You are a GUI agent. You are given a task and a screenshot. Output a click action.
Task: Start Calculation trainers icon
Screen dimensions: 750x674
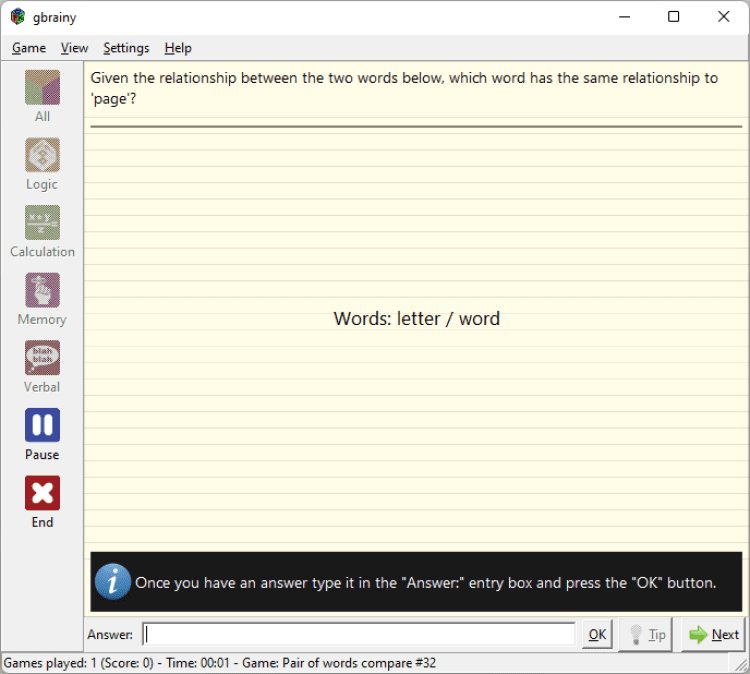tap(42, 222)
